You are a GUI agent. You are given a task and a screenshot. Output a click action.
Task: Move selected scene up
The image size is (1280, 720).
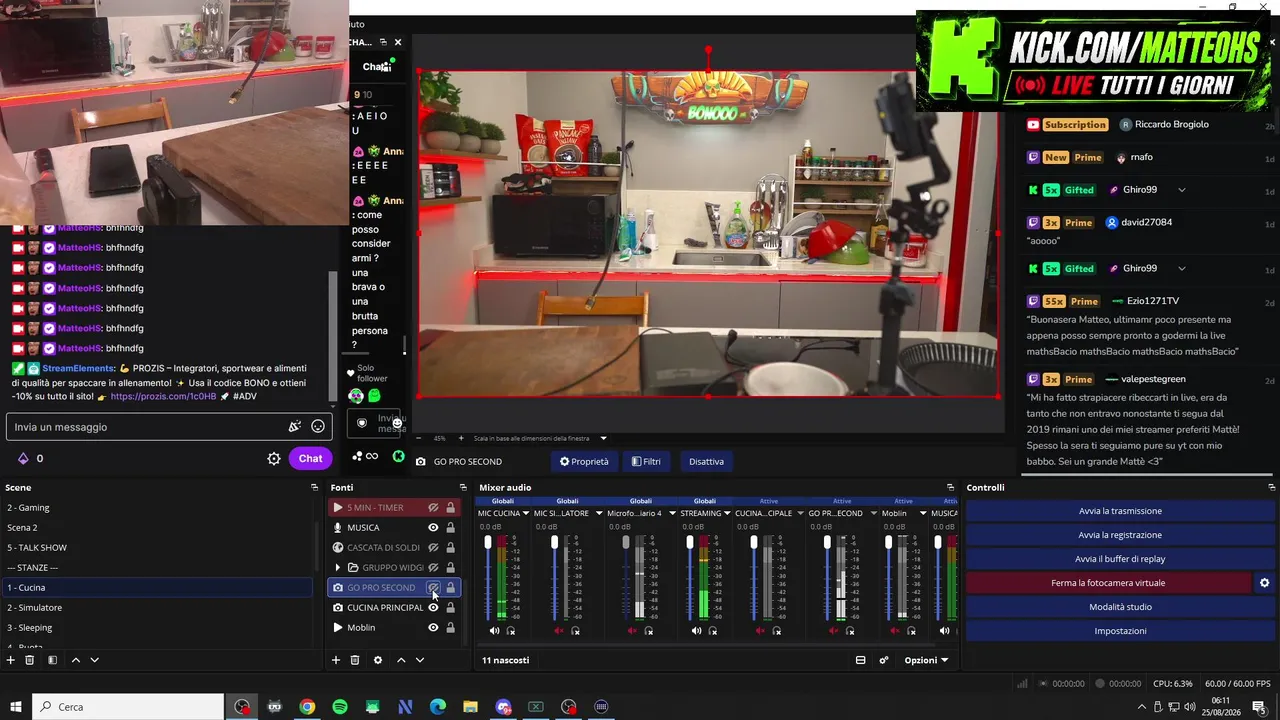[x=75, y=660]
